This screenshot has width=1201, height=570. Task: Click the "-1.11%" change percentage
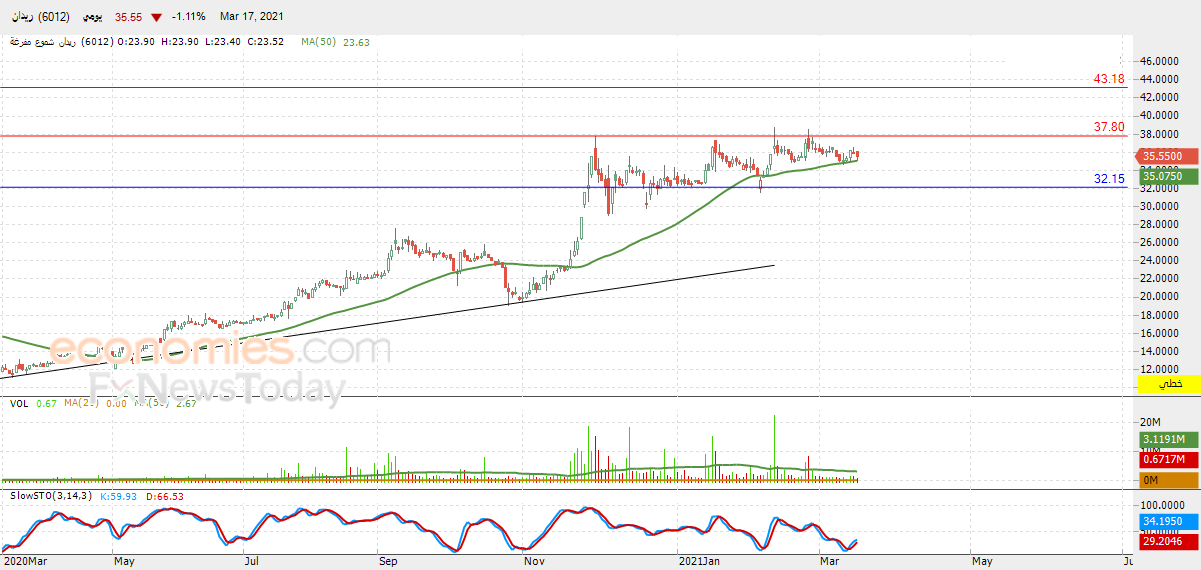click(189, 17)
